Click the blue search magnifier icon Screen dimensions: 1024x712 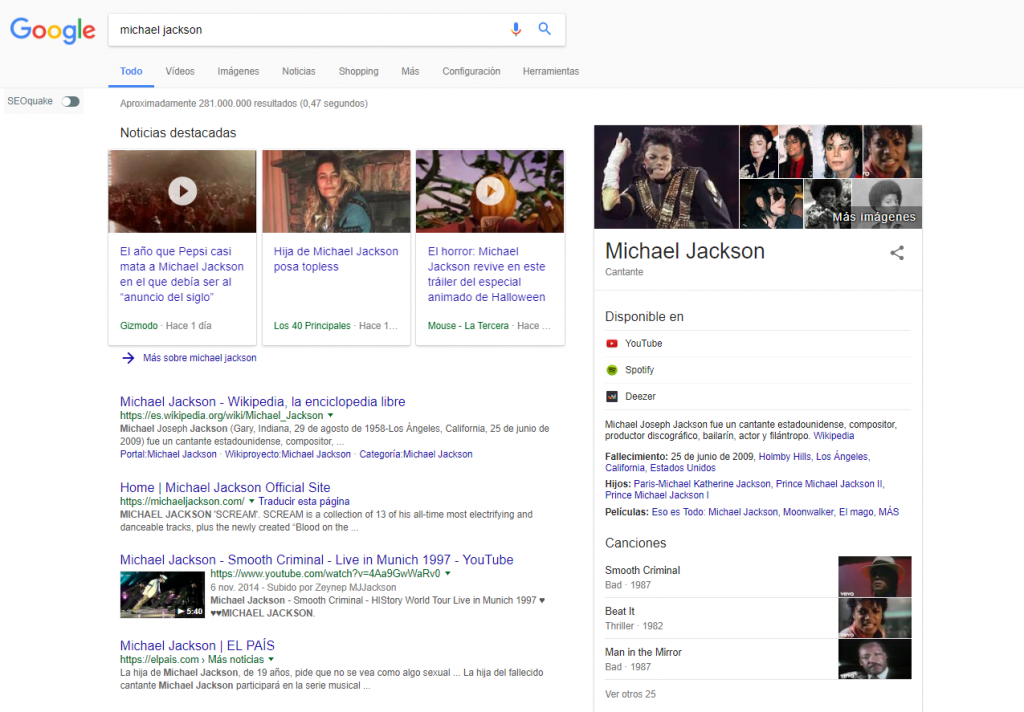[545, 29]
